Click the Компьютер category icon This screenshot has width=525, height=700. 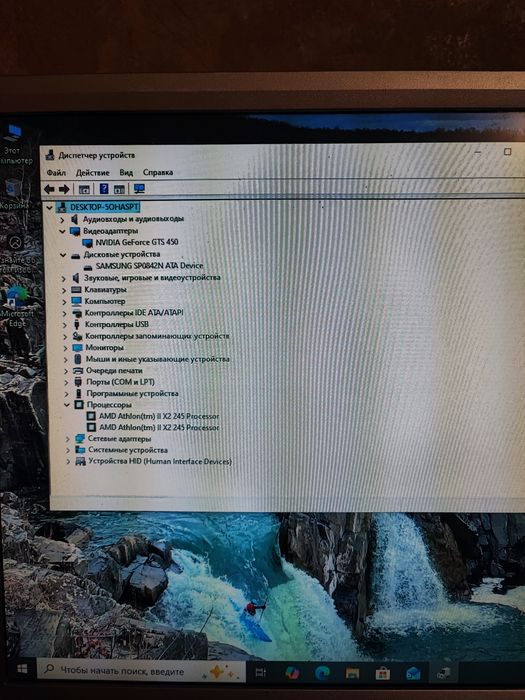[x=77, y=301]
